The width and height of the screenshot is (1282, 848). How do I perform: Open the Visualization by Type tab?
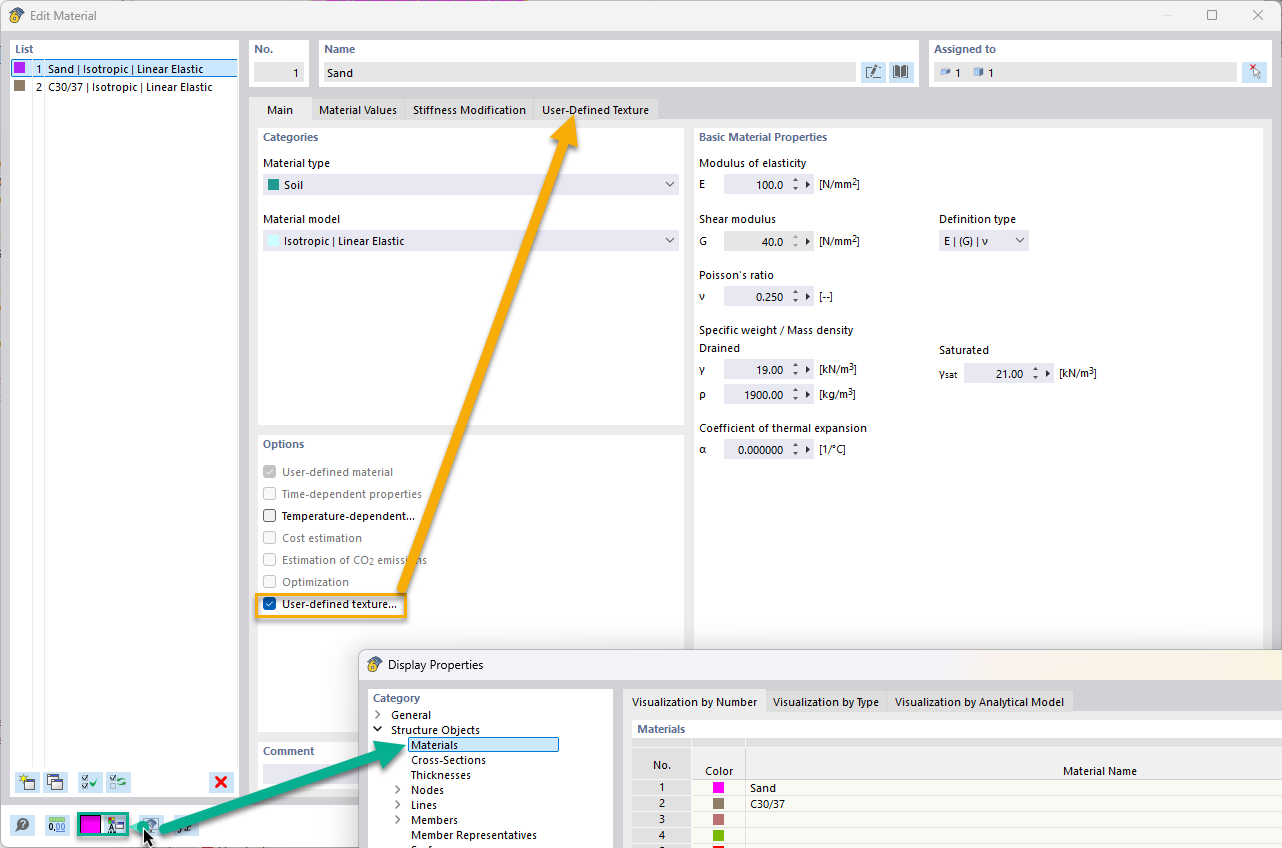(825, 702)
